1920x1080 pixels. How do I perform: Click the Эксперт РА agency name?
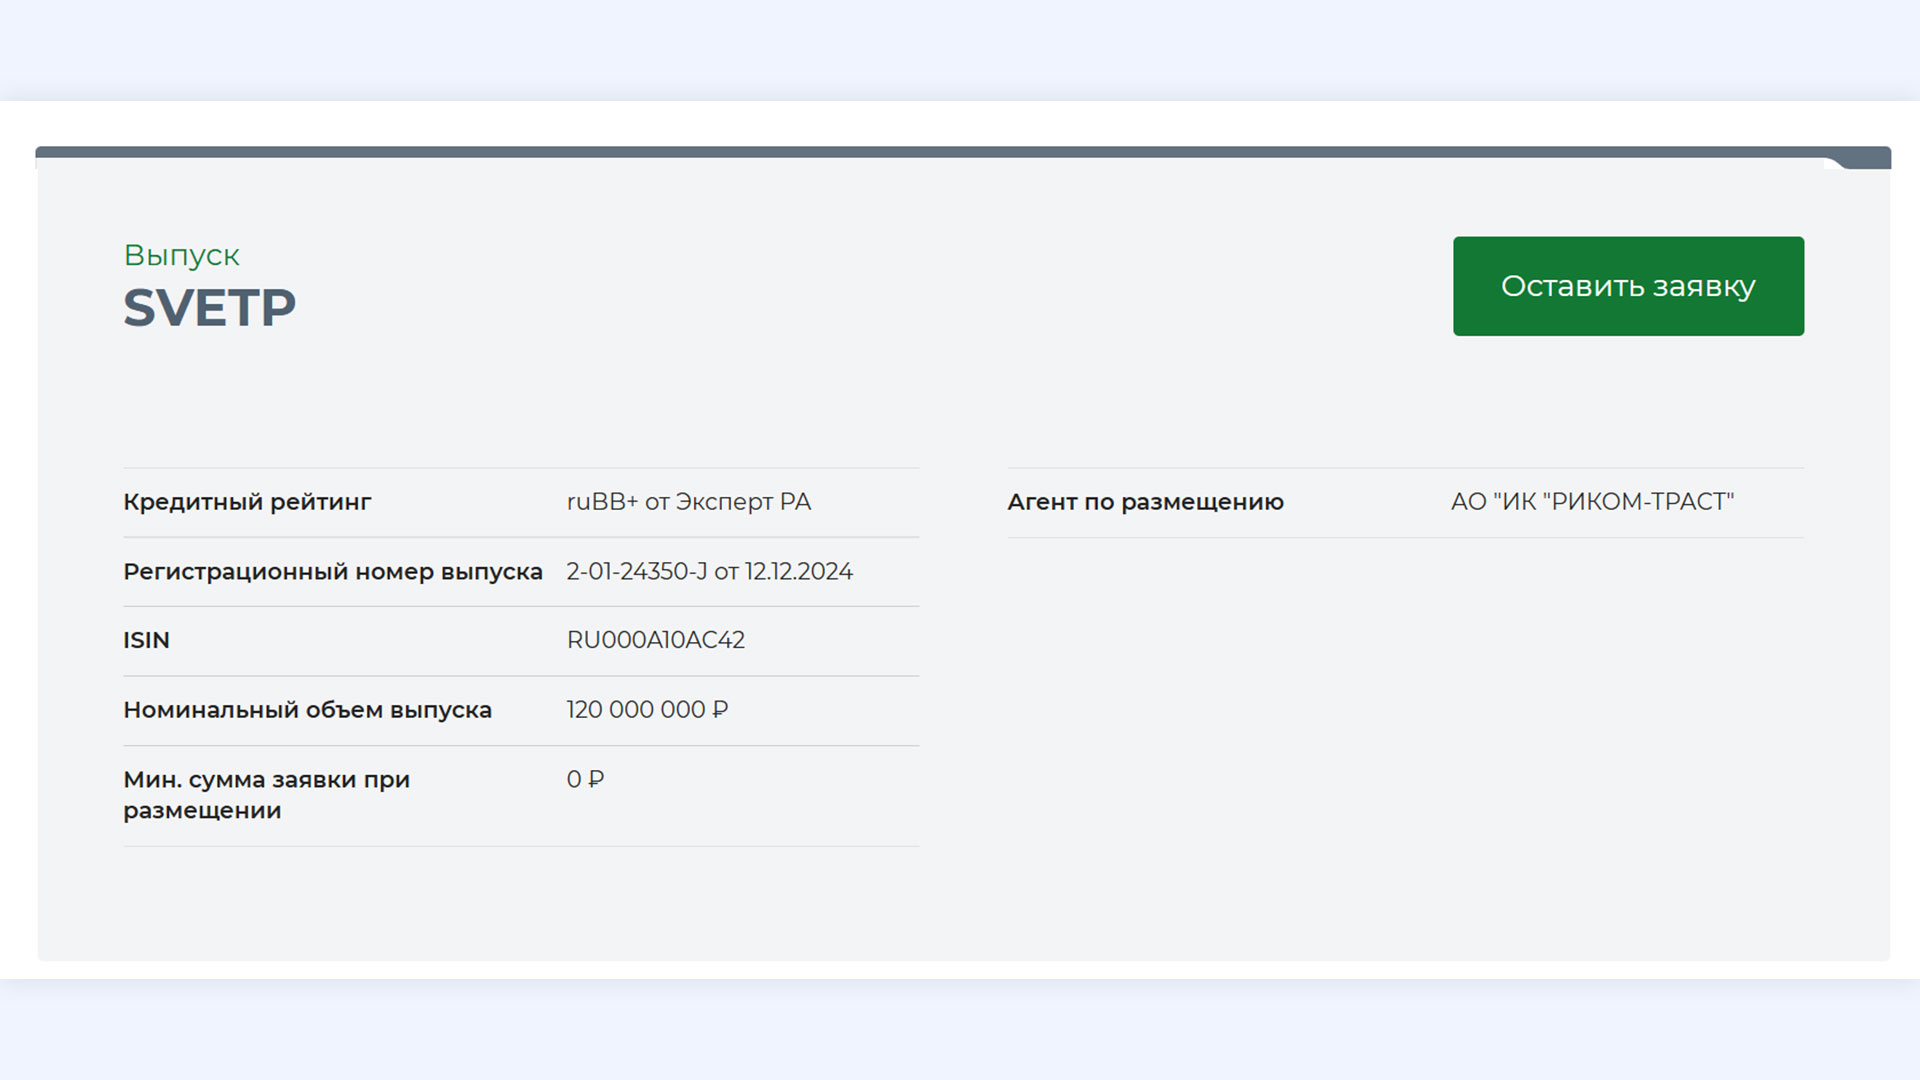(743, 502)
